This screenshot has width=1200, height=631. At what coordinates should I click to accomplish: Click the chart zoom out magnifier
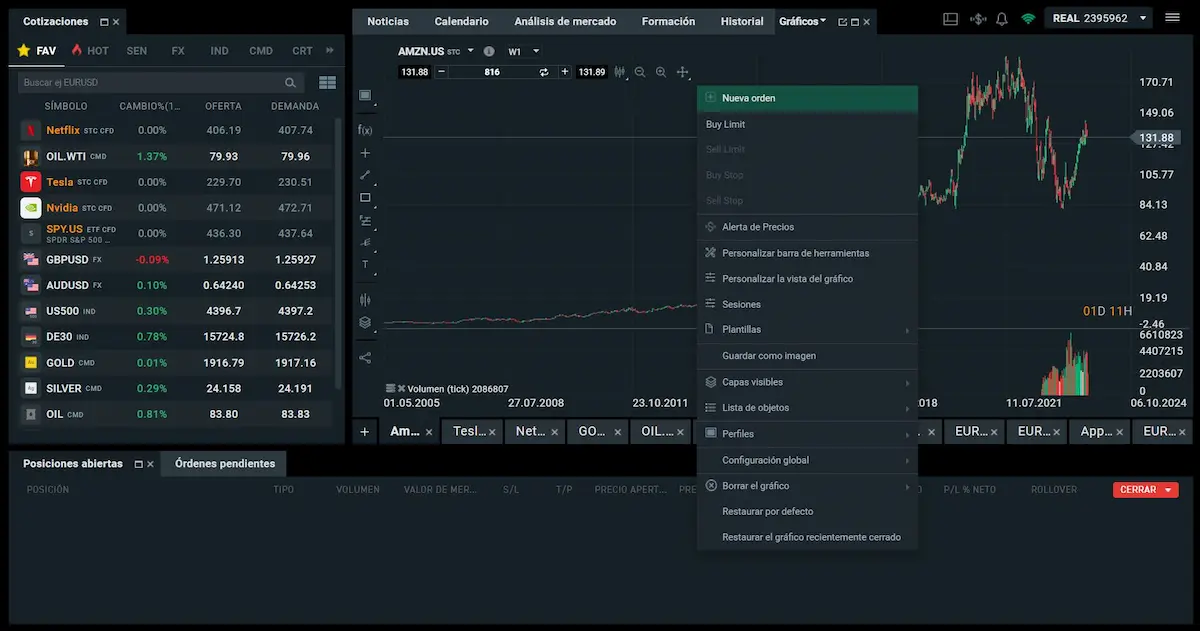coord(640,72)
